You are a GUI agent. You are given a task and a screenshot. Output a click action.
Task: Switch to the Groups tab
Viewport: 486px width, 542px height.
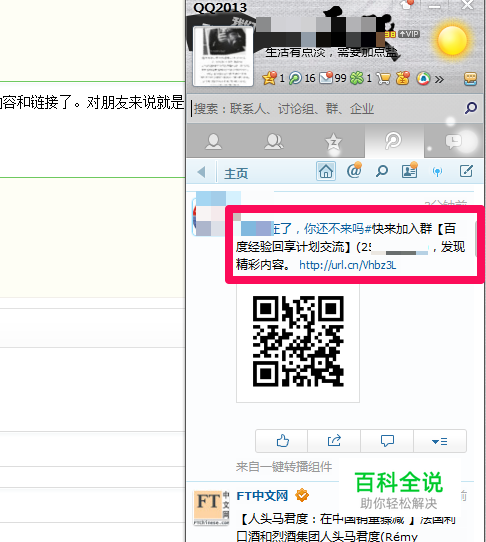273,141
